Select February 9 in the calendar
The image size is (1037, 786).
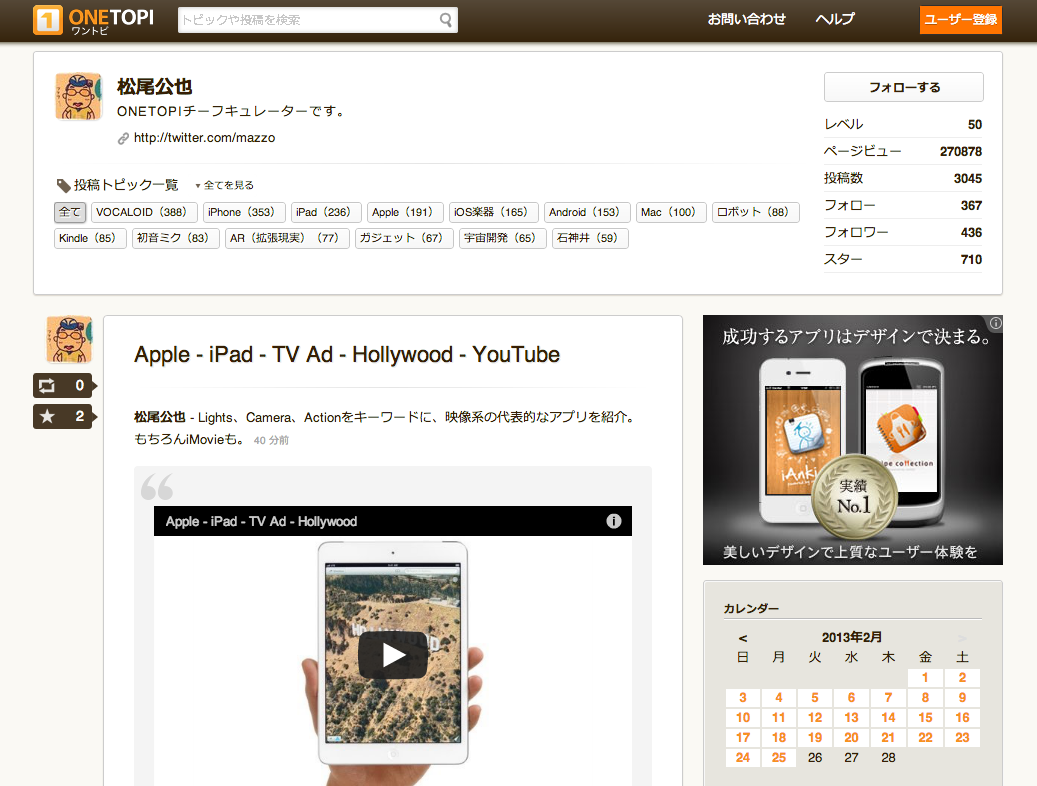962,697
